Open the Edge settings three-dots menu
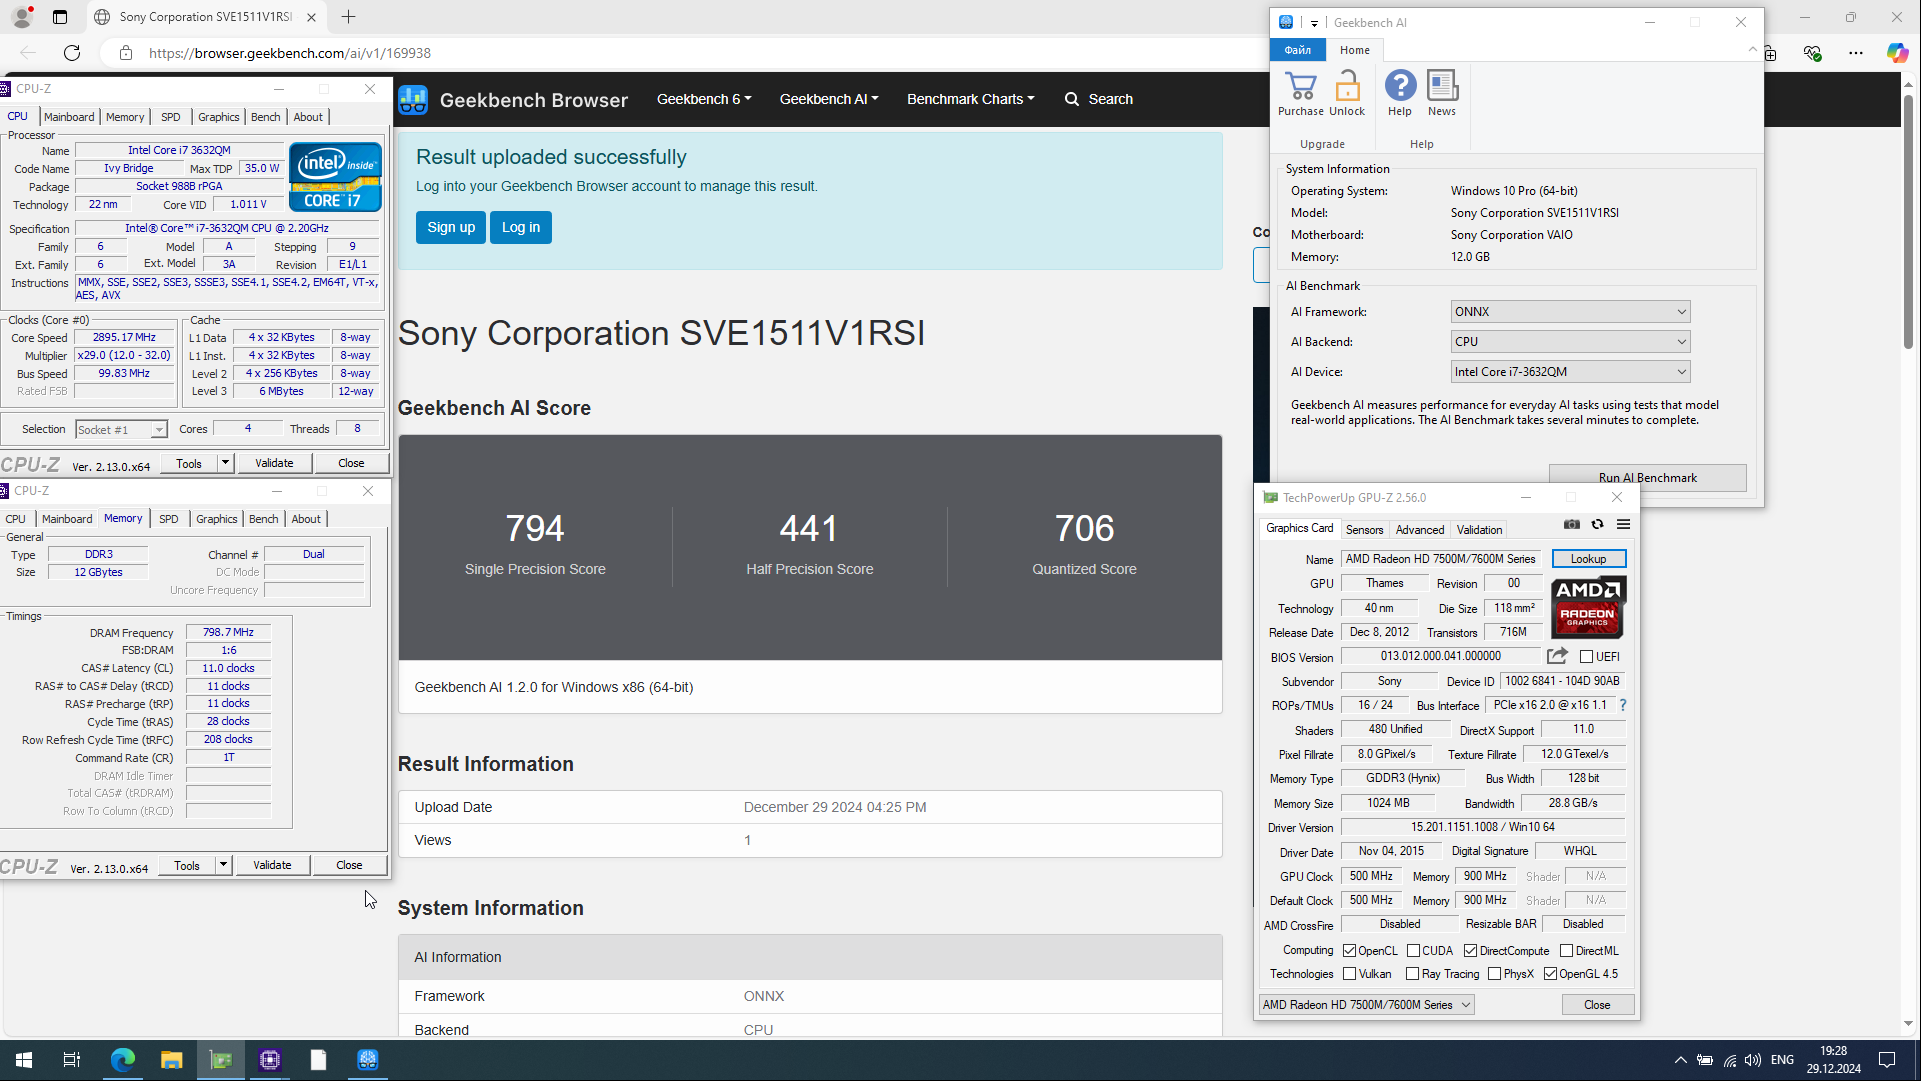The image size is (1921, 1081). coord(1856,53)
